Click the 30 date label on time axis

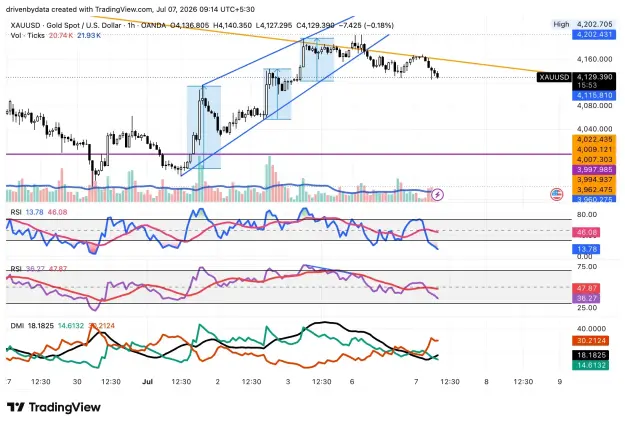point(77,382)
